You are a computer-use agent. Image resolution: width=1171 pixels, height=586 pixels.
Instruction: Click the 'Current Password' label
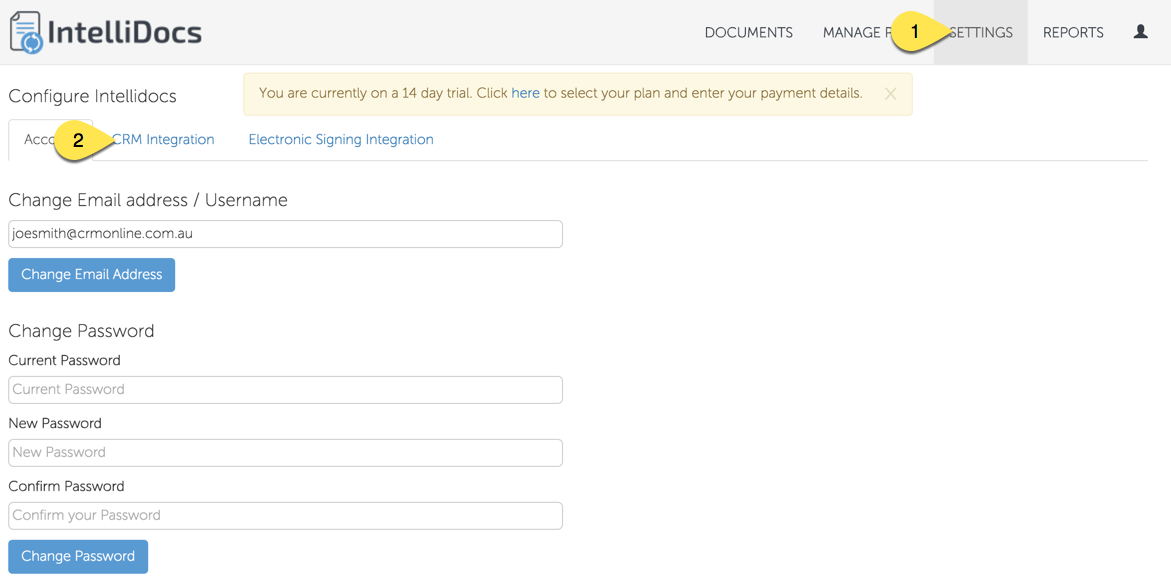click(x=64, y=361)
